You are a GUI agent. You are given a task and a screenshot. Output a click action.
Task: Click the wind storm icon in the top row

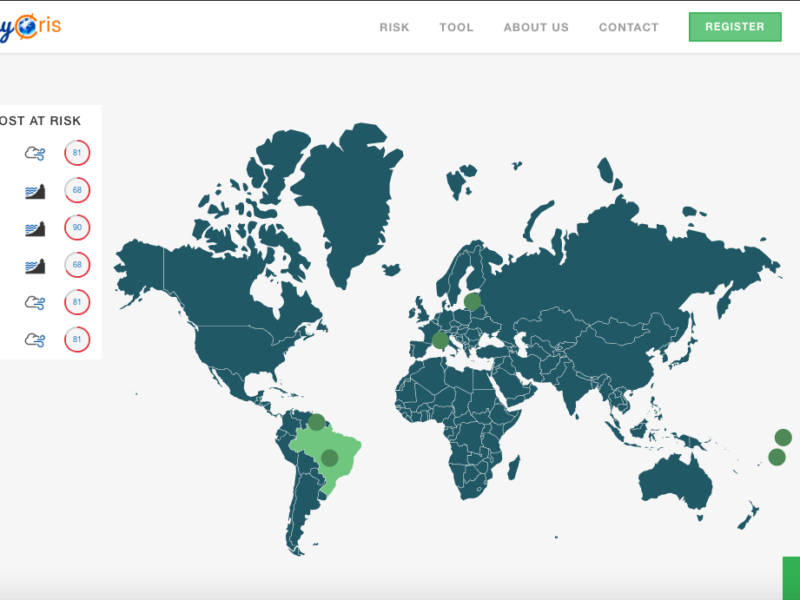coord(35,153)
